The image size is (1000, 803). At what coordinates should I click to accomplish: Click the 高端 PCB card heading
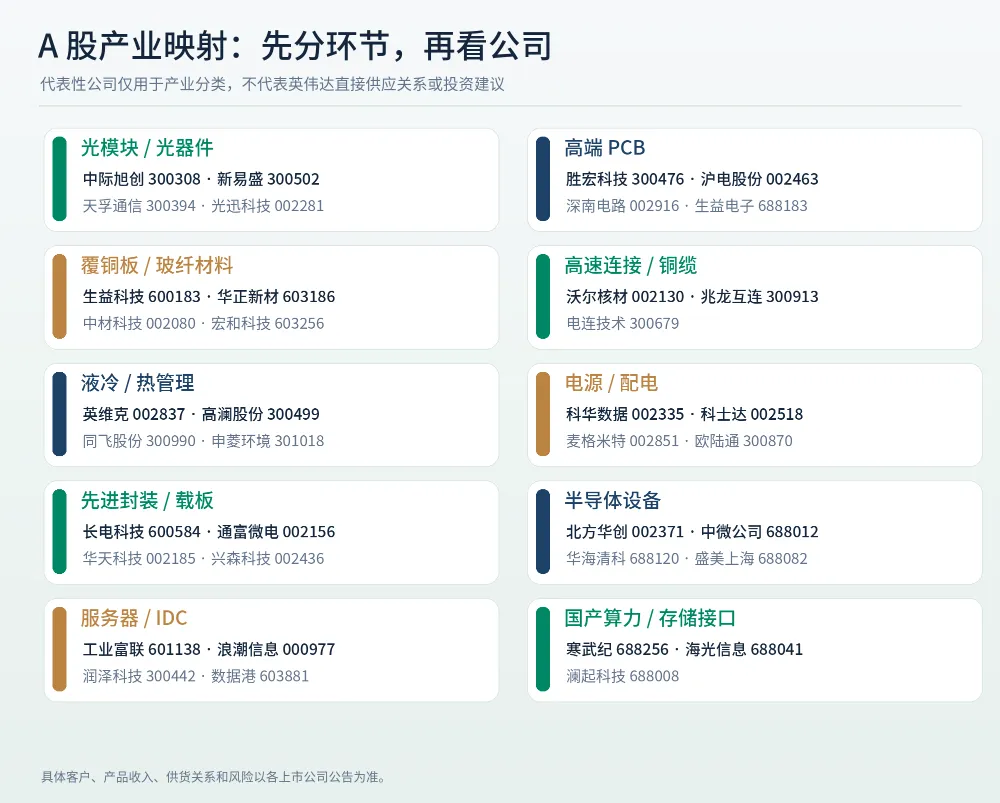pos(605,148)
